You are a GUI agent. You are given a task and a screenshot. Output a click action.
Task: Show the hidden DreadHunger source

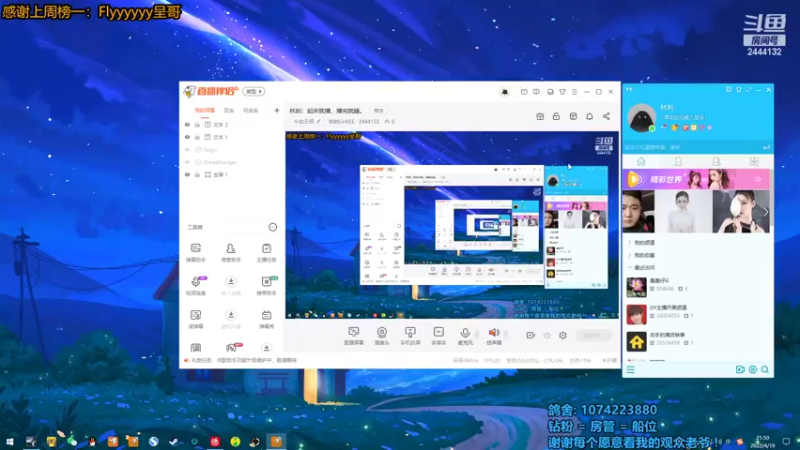187,162
